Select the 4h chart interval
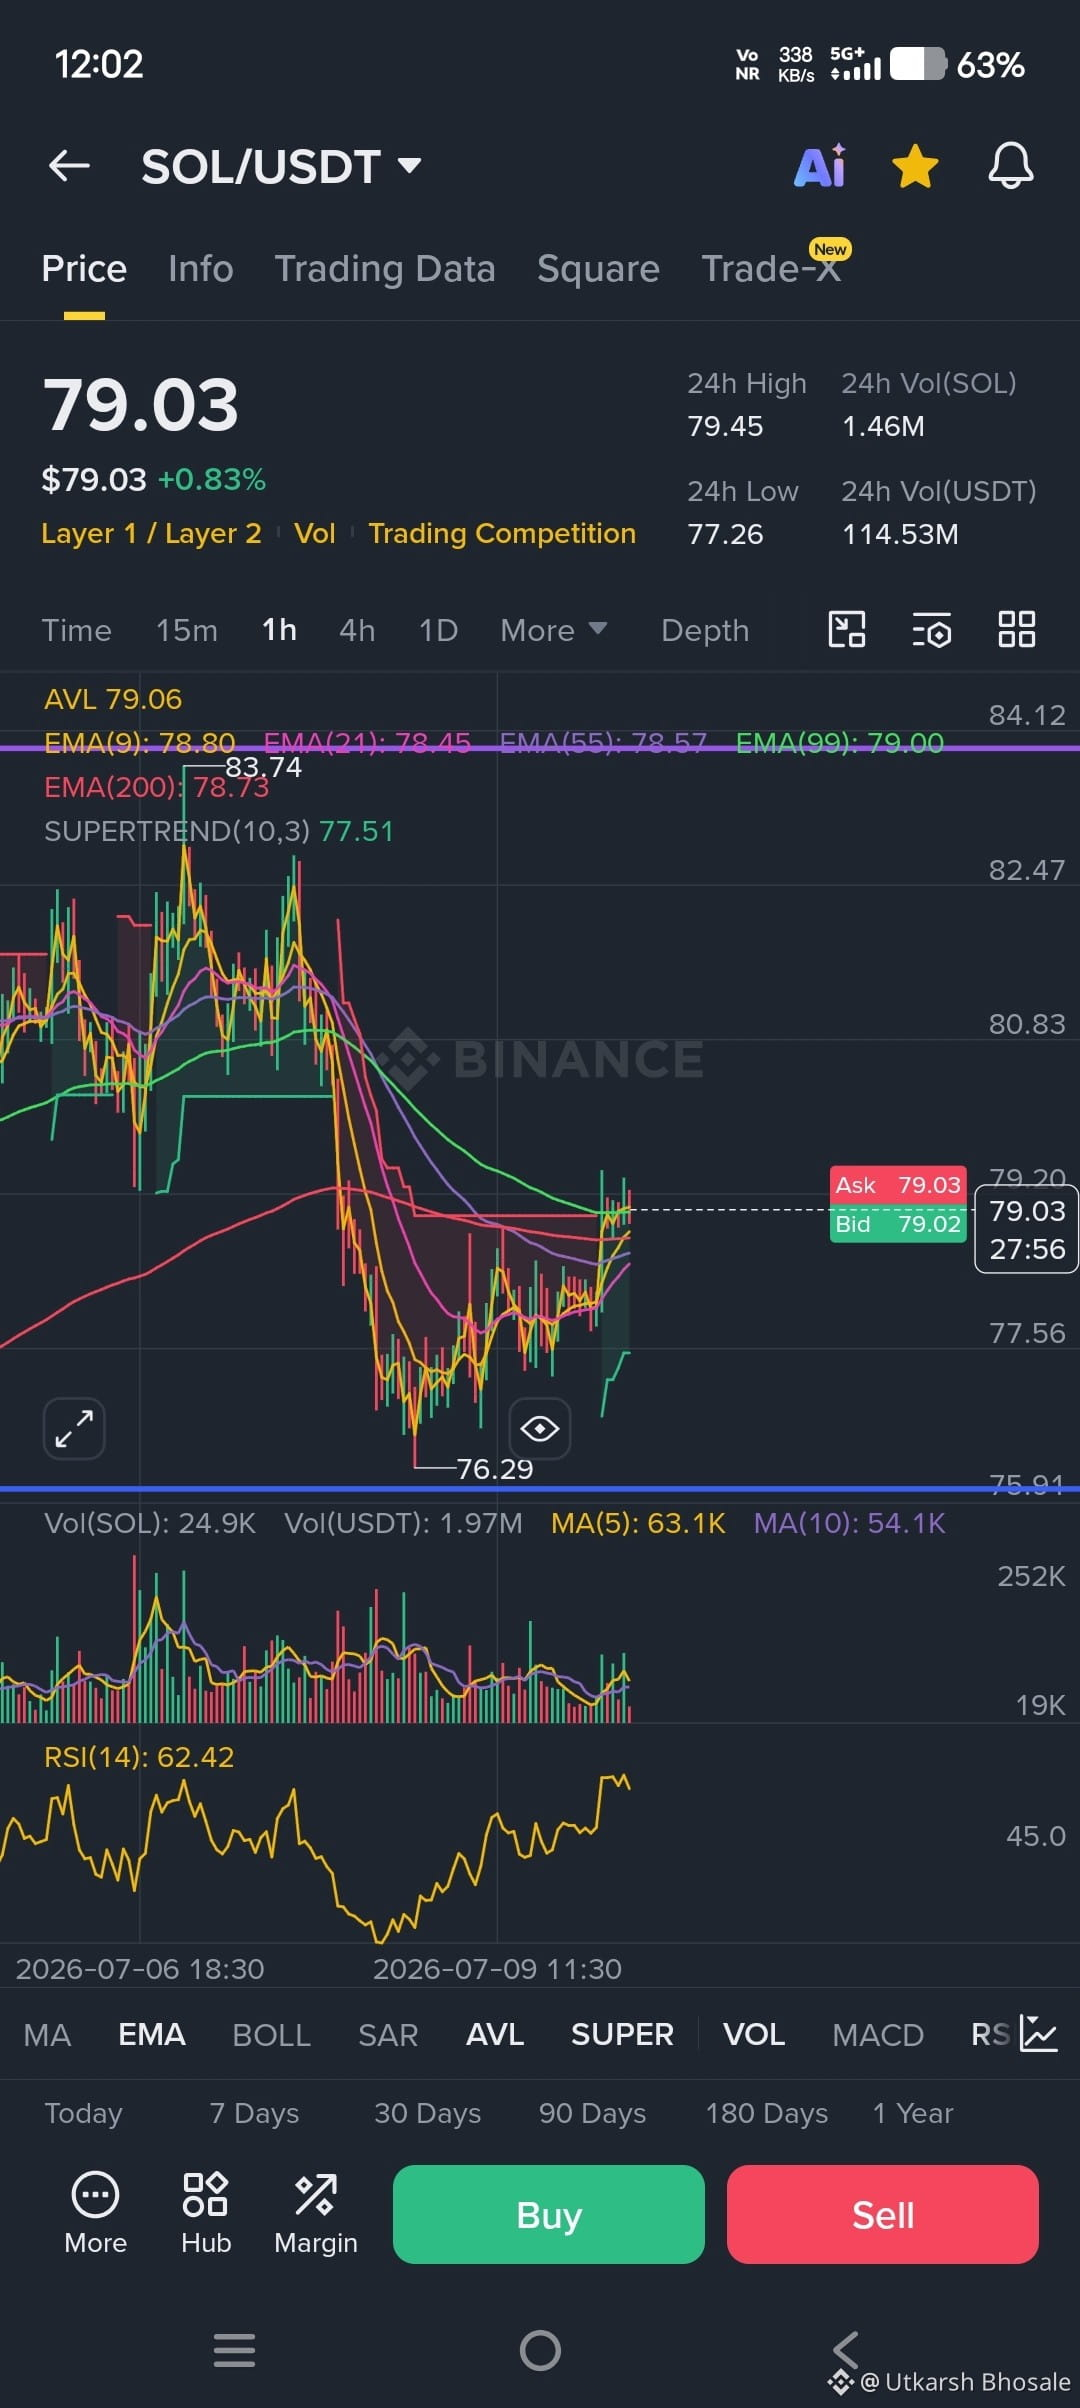The width and height of the screenshot is (1080, 2408). click(x=357, y=631)
